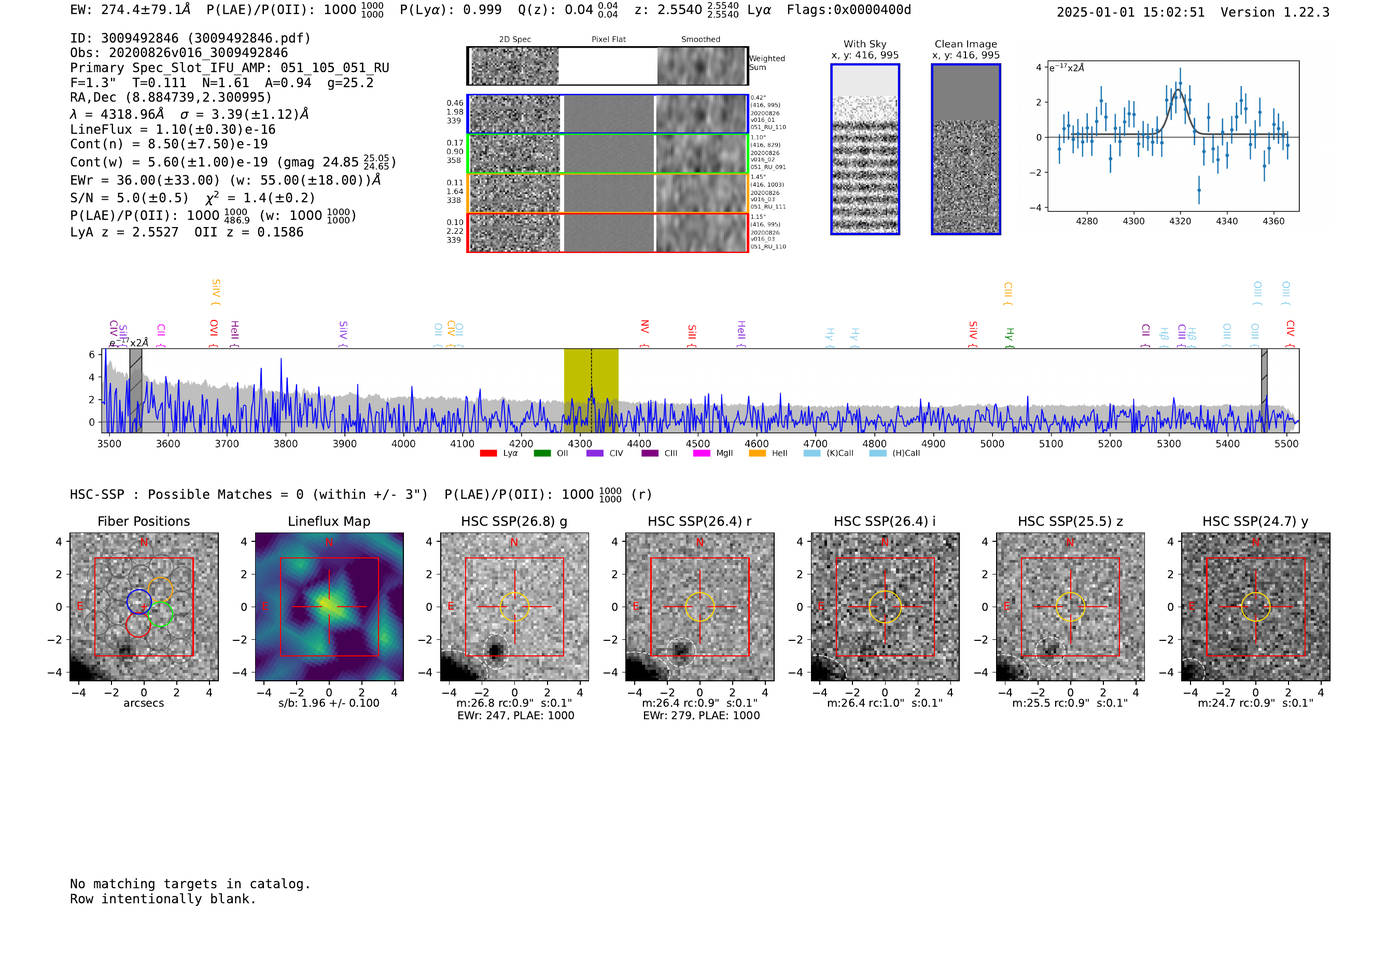
Task: Click the main blue spectrum plot
Action: point(702,391)
